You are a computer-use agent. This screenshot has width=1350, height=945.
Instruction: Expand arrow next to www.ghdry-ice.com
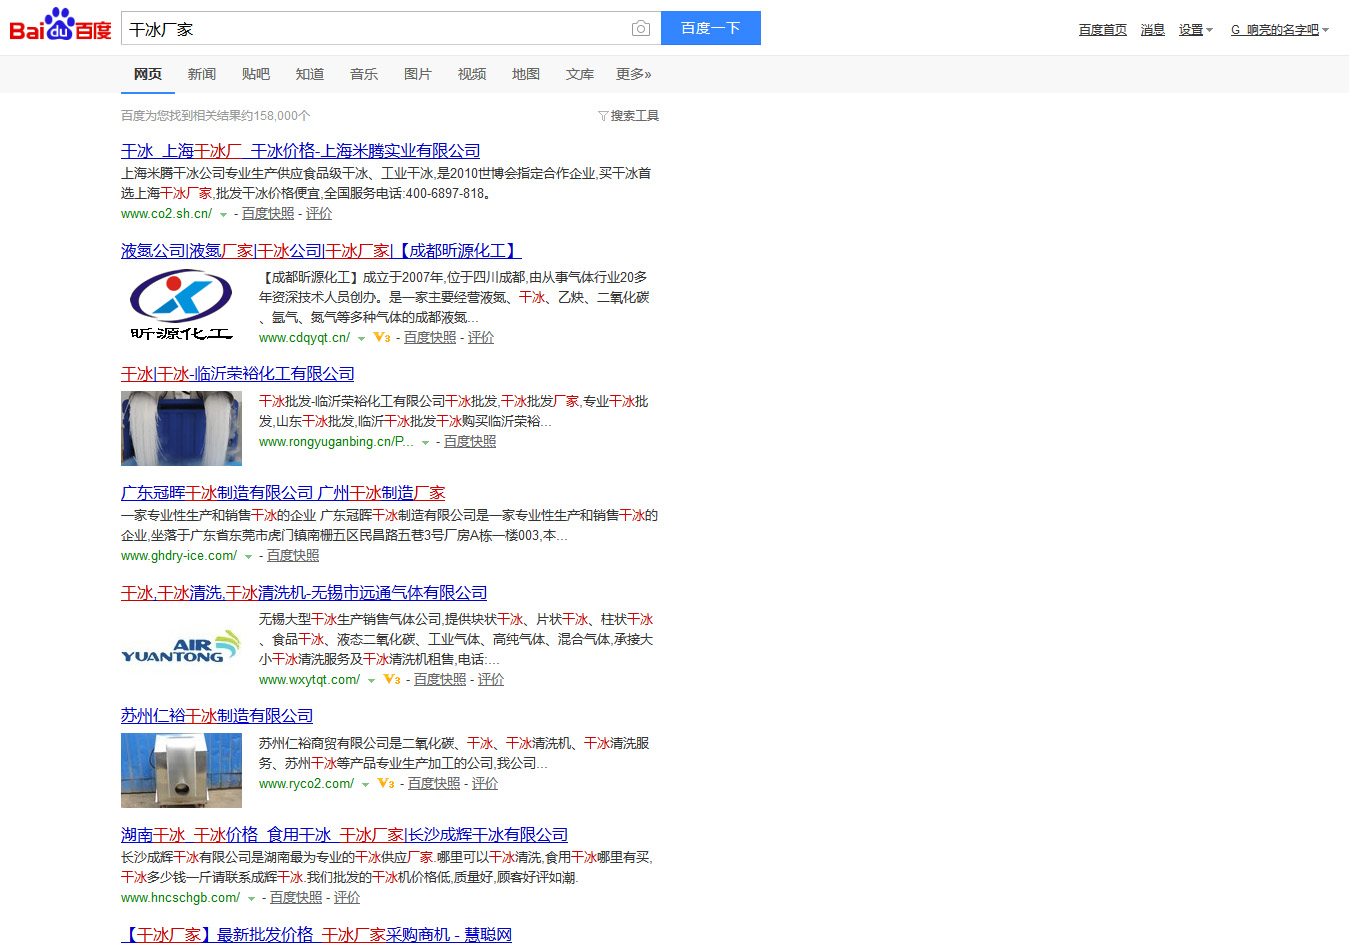[x=249, y=557]
